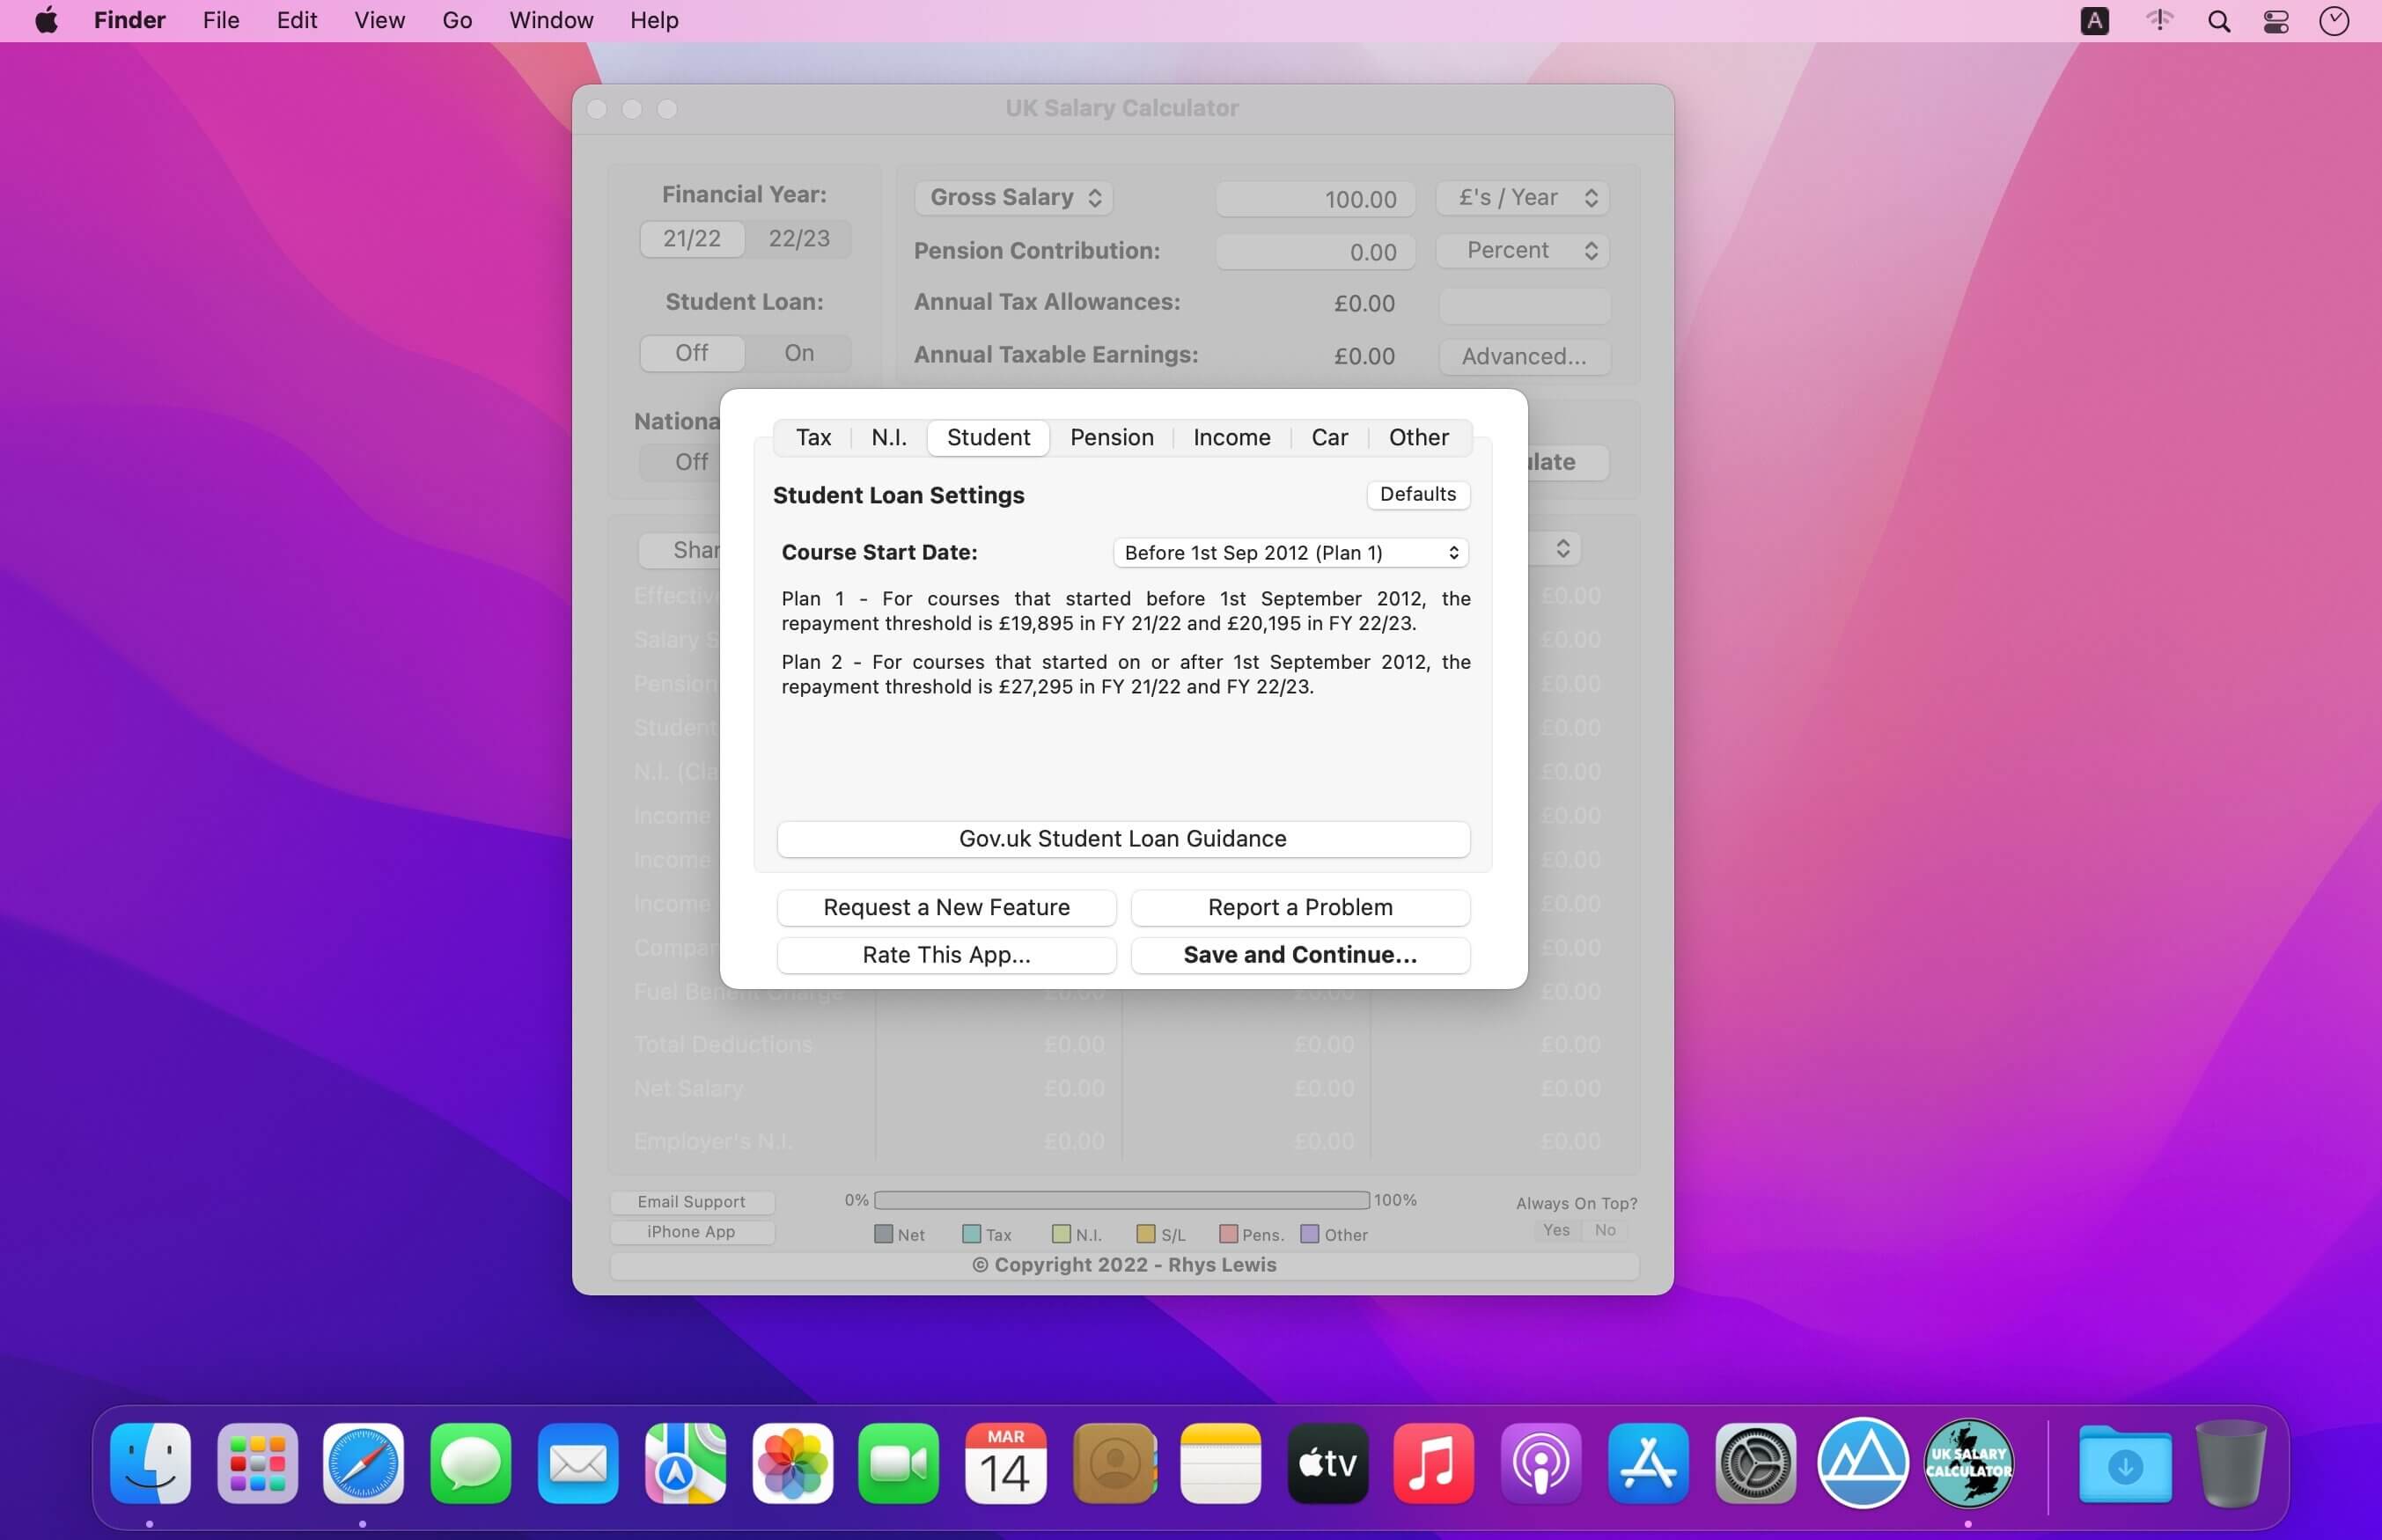This screenshot has width=2382, height=1540.
Task: Click Save and Continue...
Action: (x=1300, y=955)
